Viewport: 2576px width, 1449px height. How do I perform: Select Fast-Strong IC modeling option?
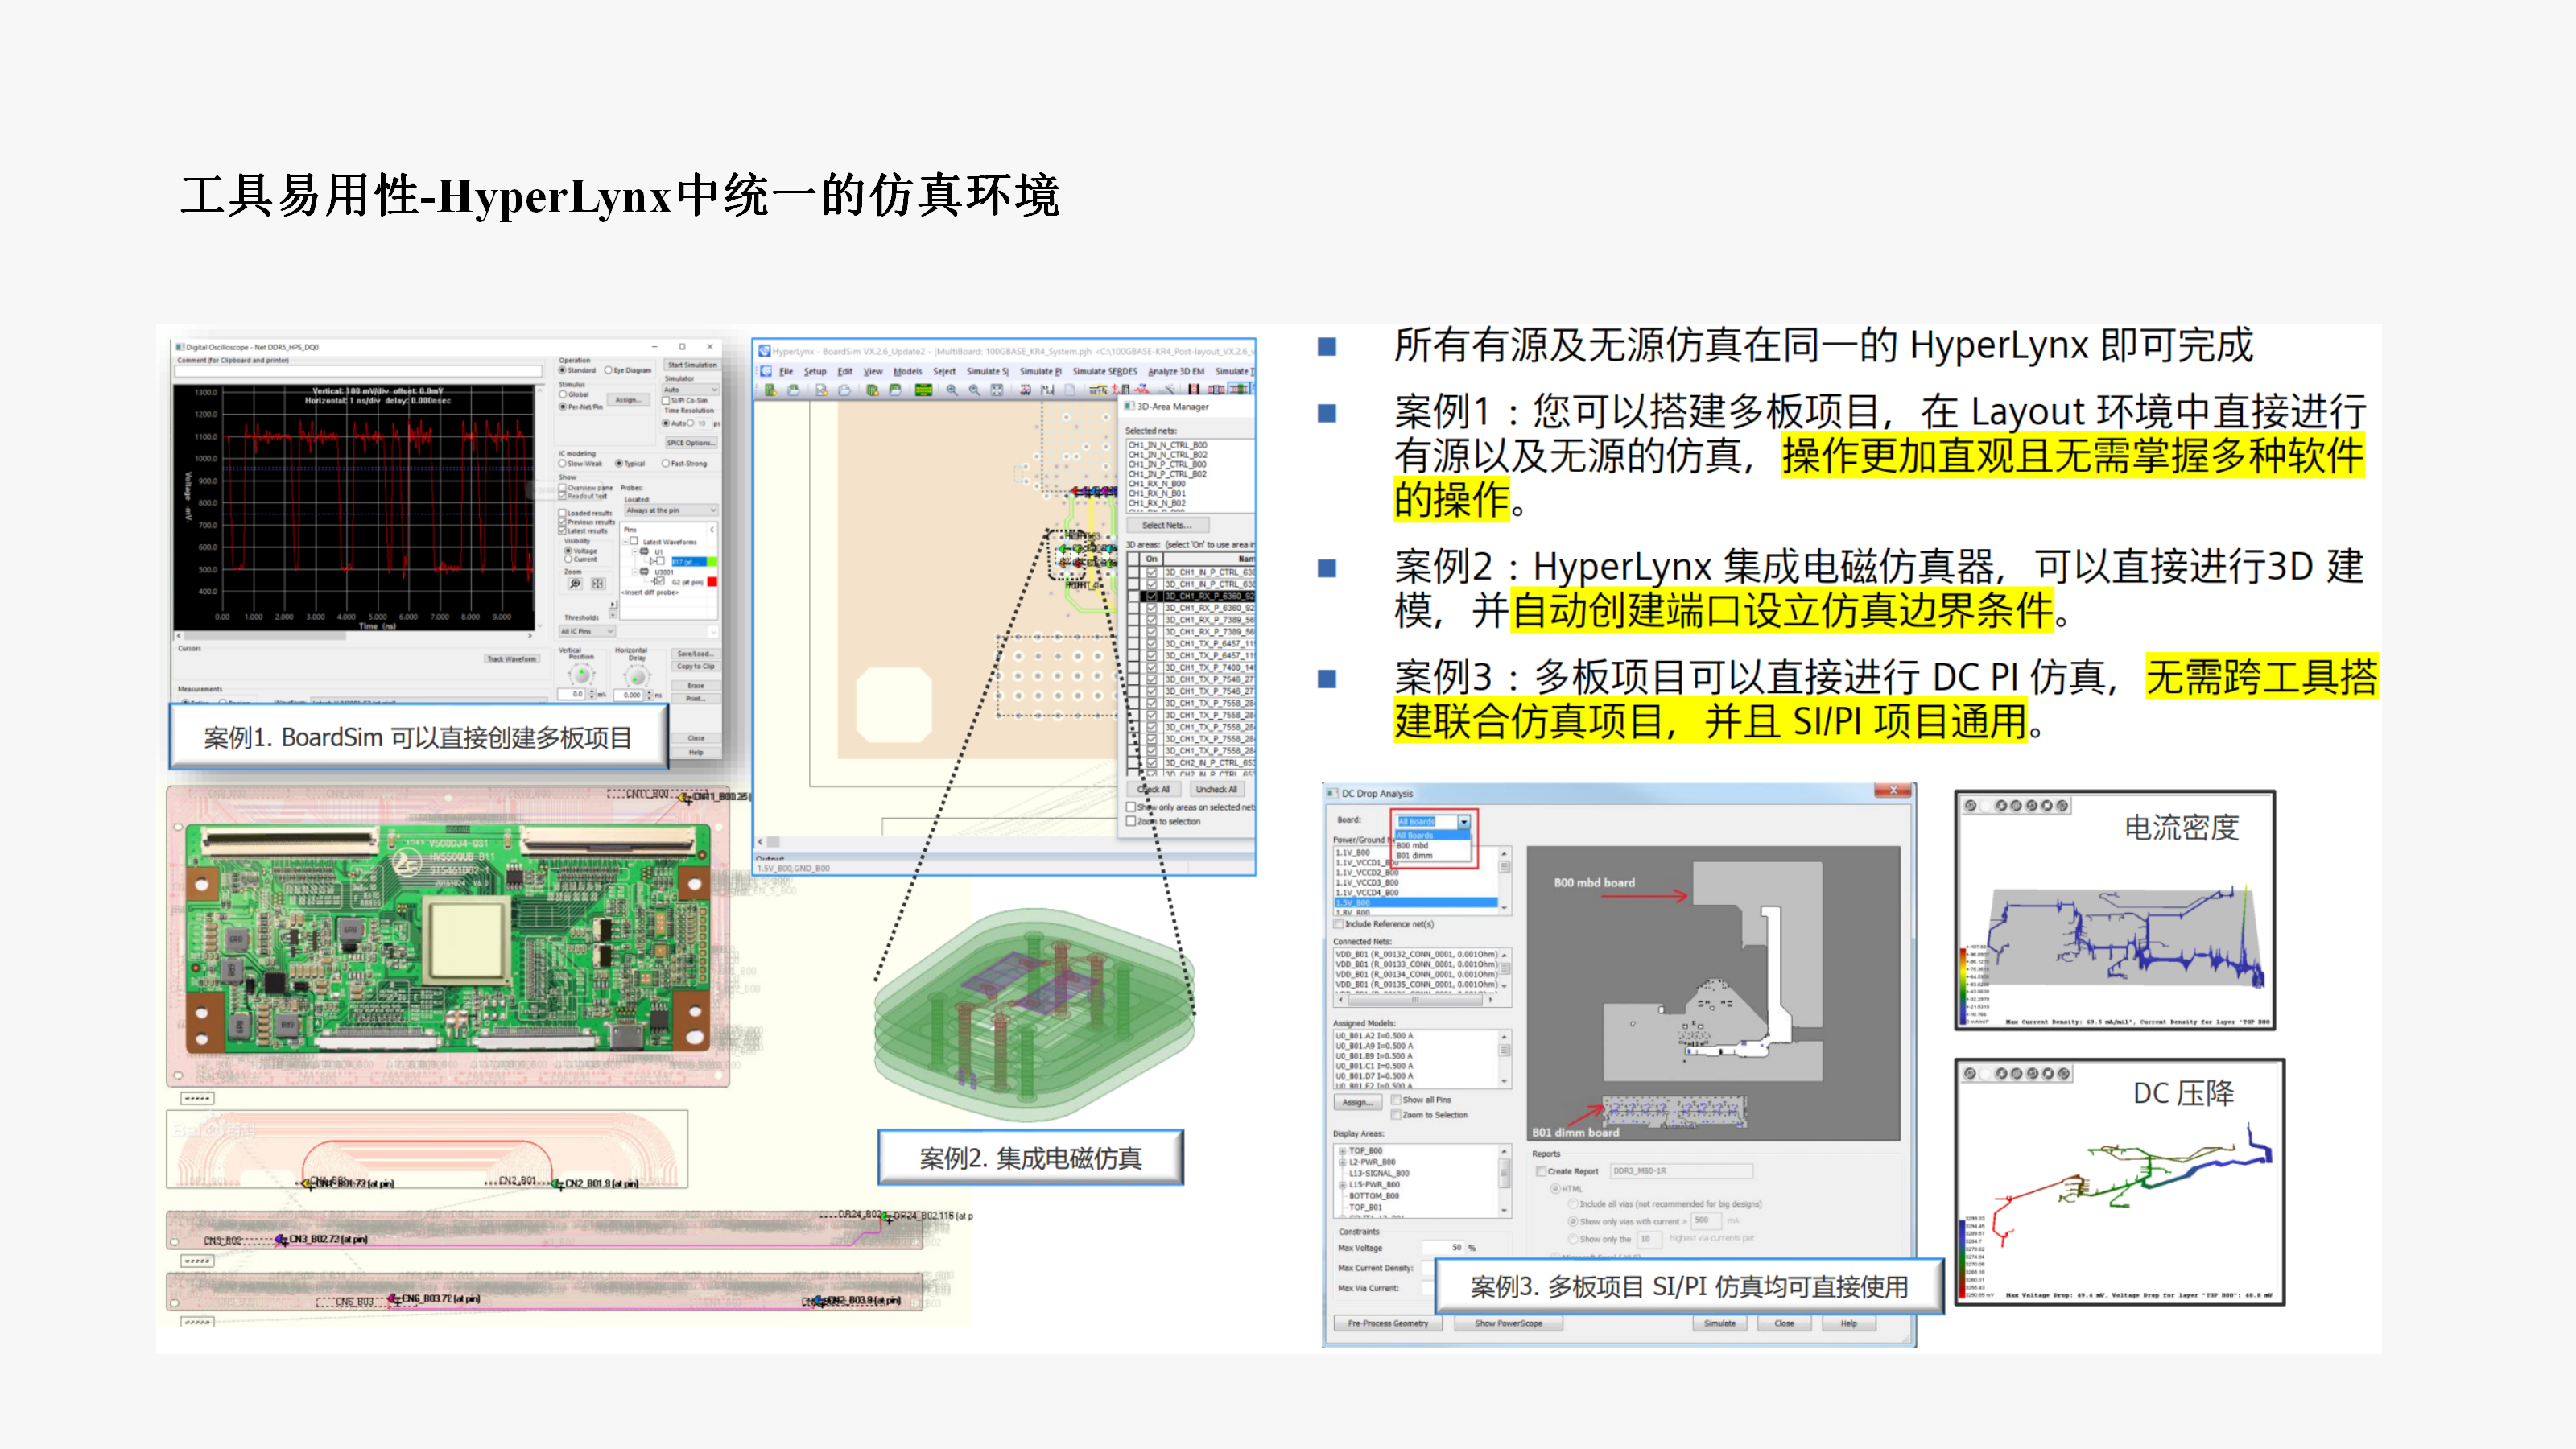[x=666, y=464]
